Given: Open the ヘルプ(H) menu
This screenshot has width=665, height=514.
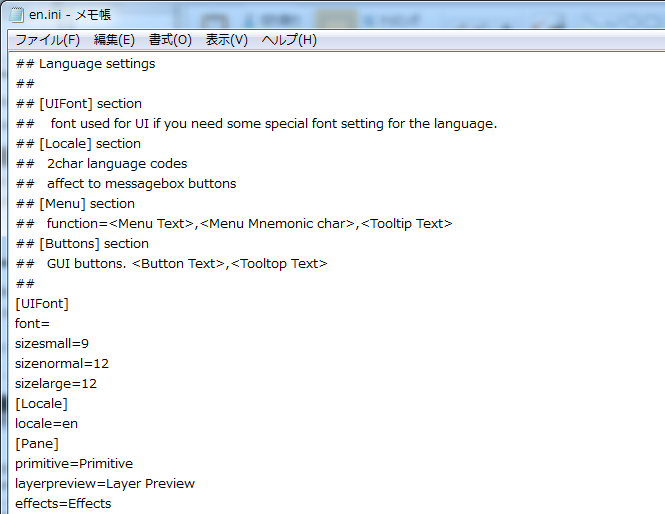Looking at the screenshot, I should (x=289, y=40).
